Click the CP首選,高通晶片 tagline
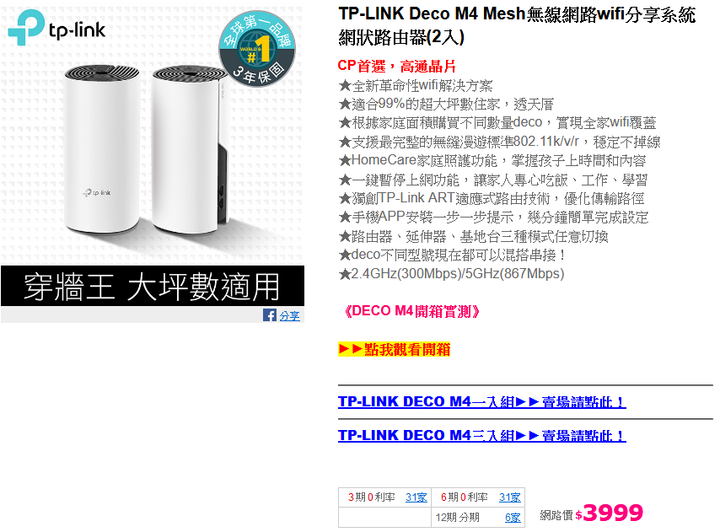Viewport: 720px width, 532px height. pyautogui.click(x=397, y=66)
